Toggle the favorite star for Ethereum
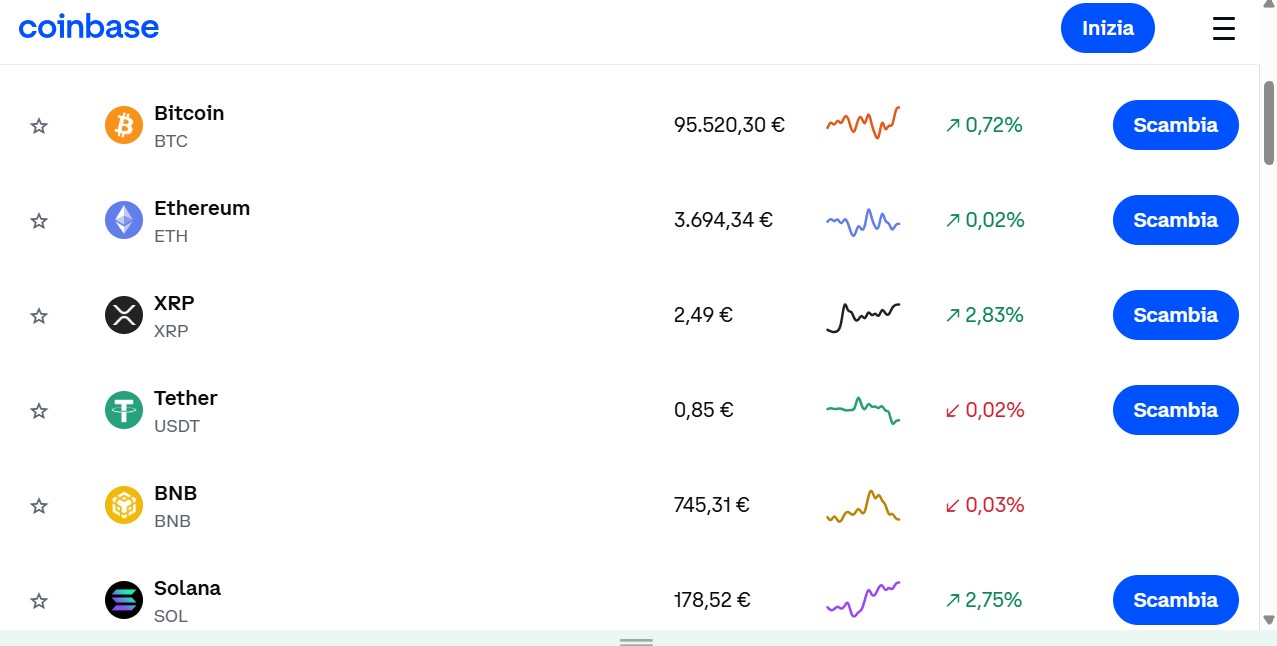The width and height of the screenshot is (1277, 646). 38,219
